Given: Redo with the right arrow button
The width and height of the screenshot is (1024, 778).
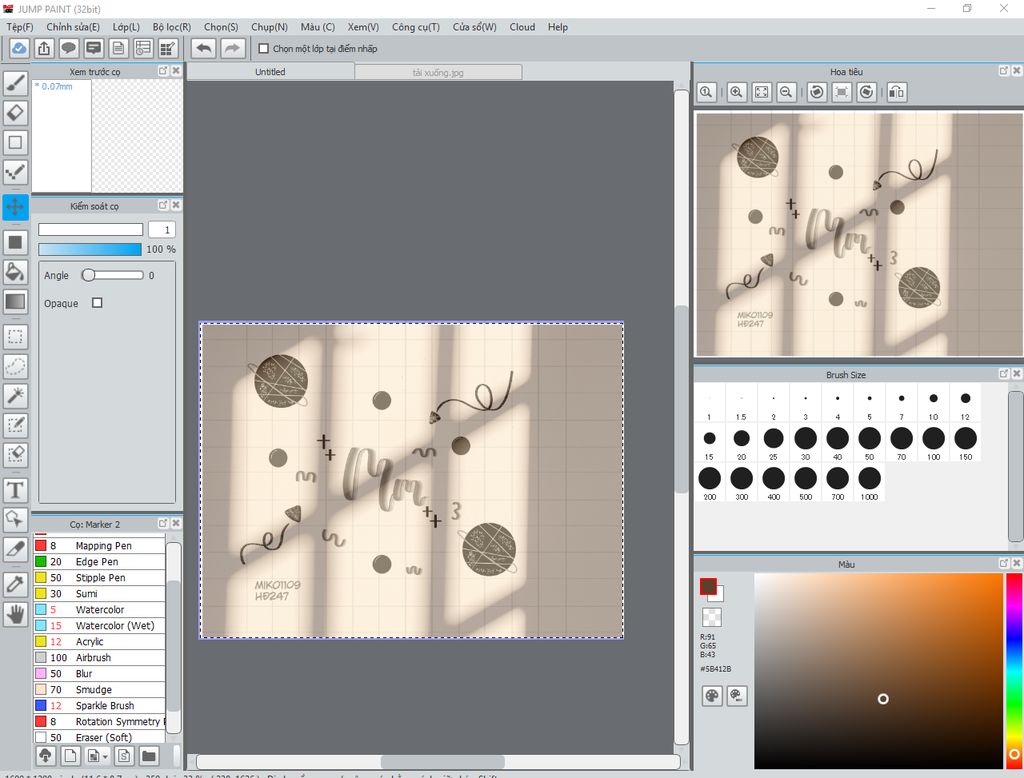Looking at the screenshot, I should [232, 48].
